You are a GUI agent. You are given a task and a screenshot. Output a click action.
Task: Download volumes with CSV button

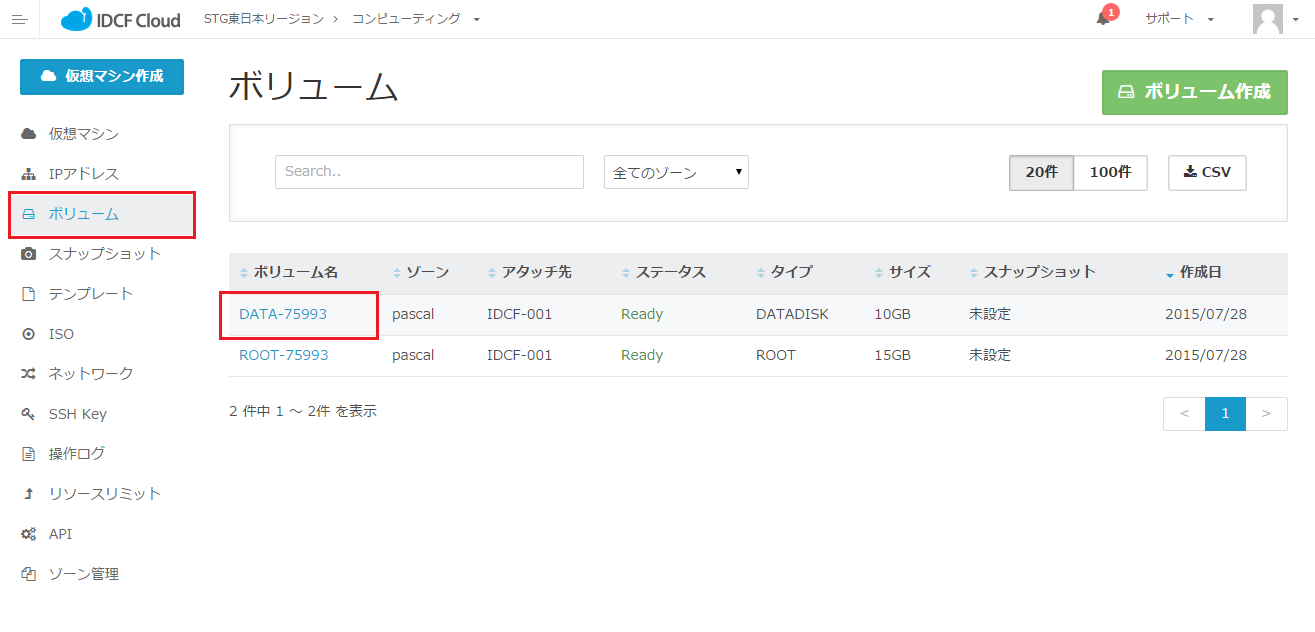1207,172
